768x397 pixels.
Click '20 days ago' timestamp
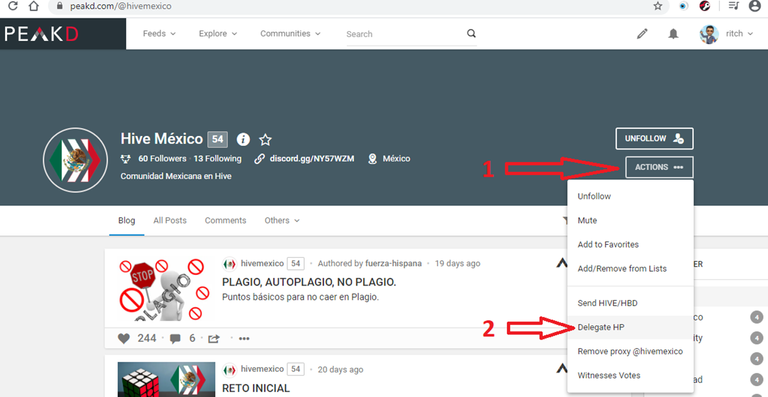pos(340,370)
